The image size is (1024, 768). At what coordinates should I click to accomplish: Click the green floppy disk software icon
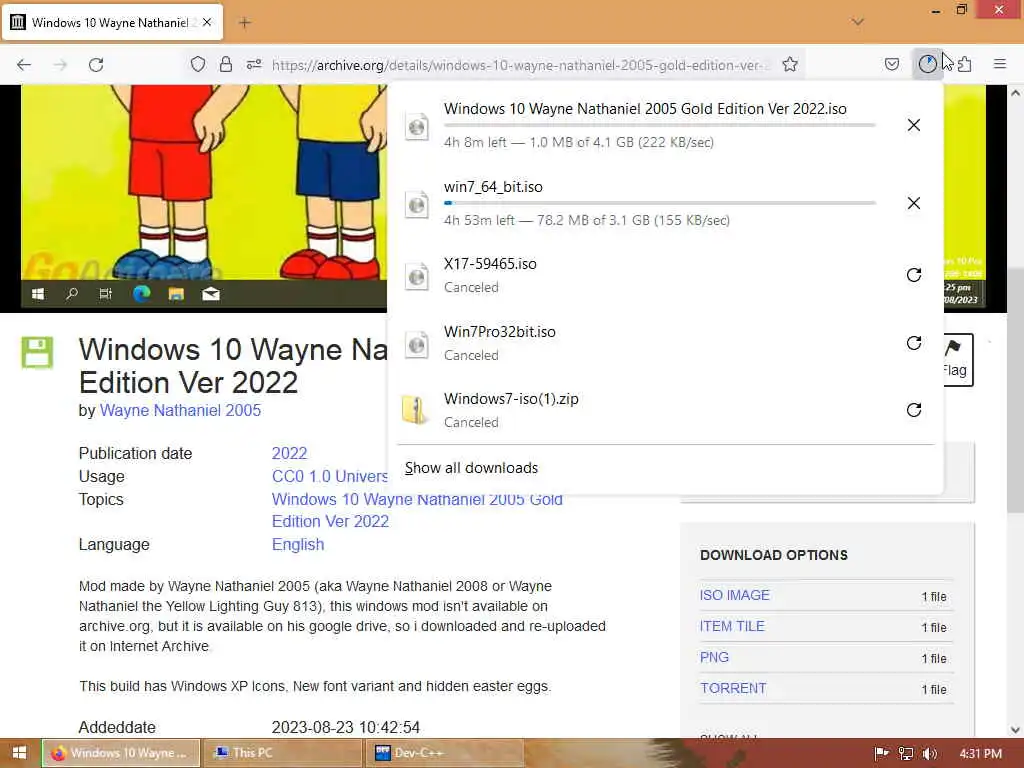[x=37, y=353]
